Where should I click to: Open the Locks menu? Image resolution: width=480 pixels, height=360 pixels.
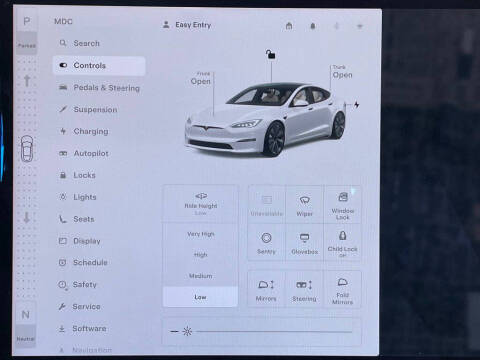(77, 175)
